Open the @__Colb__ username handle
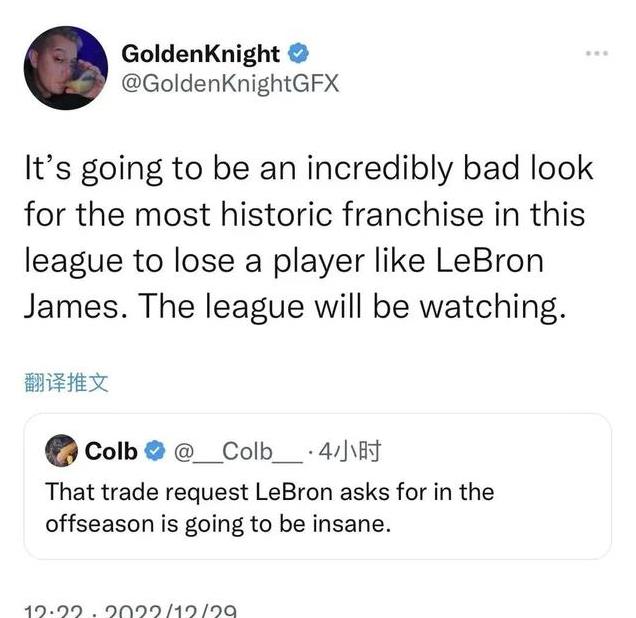636x618 pixels. tap(238, 451)
